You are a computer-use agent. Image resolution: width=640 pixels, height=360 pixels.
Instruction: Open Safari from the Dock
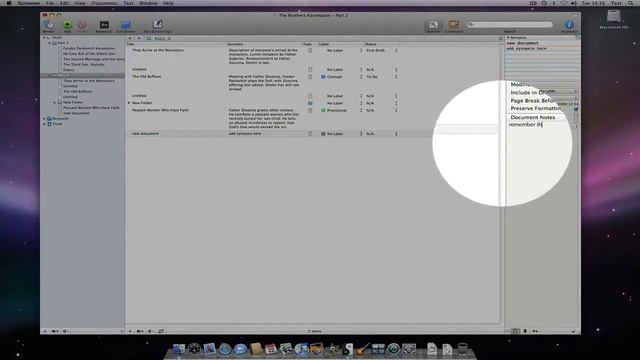tap(225, 349)
